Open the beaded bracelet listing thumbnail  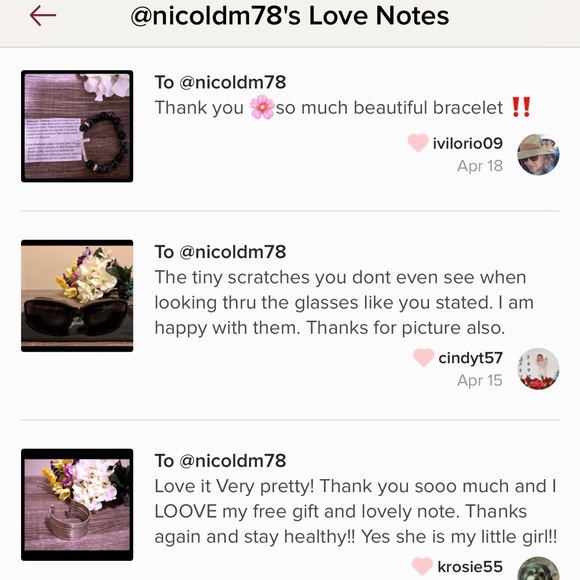click(77, 126)
